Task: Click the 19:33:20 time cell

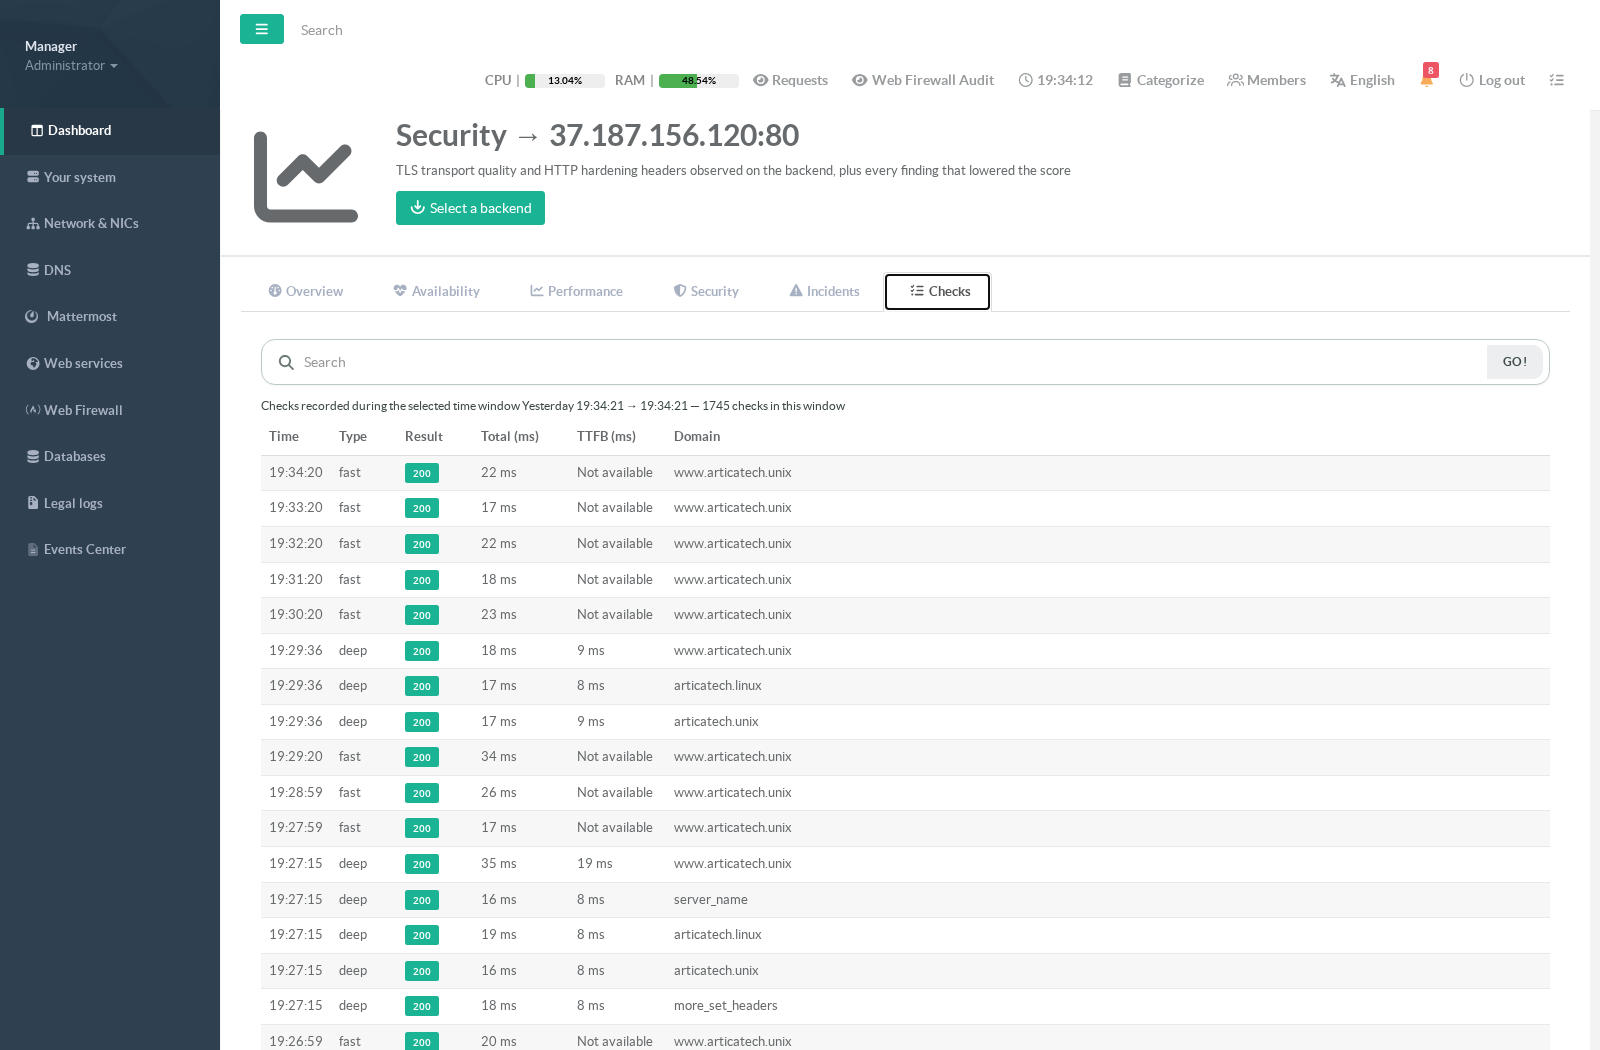Action: pyautogui.click(x=296, y=508)
